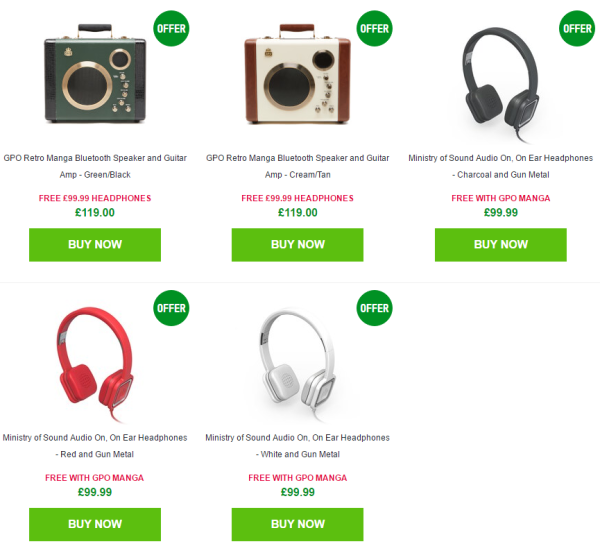600x553 pixels.
Task: Click the OFFER badge on the charcoal headphones
Action: click(577, 28)
